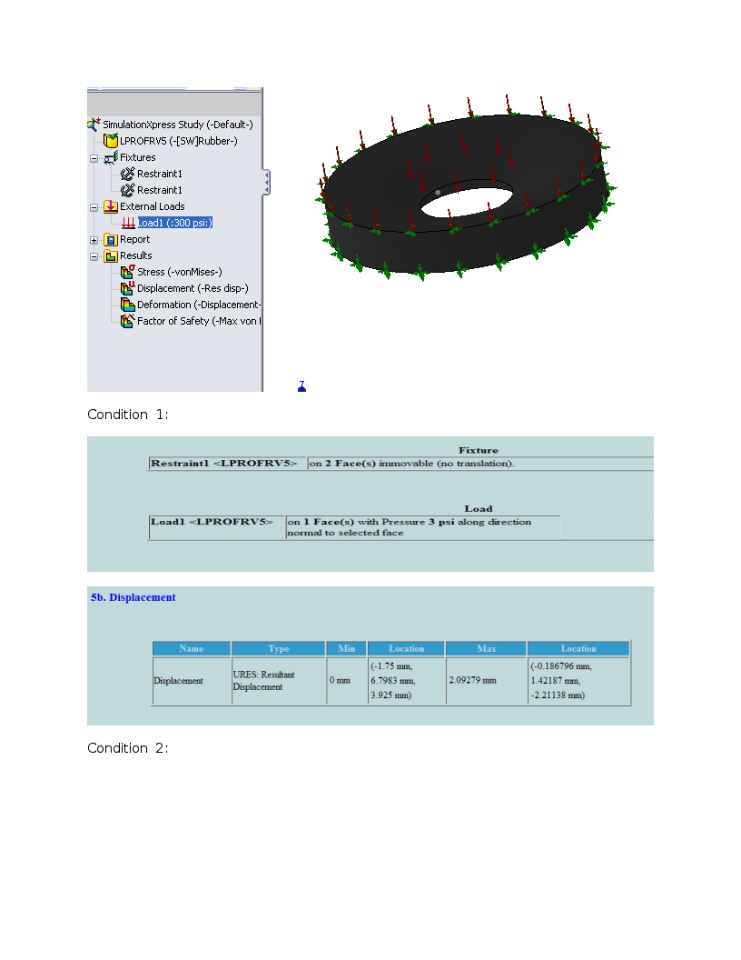Click the center hole of the ring model
Screen dimensions: 741x960
click(467, 201)
